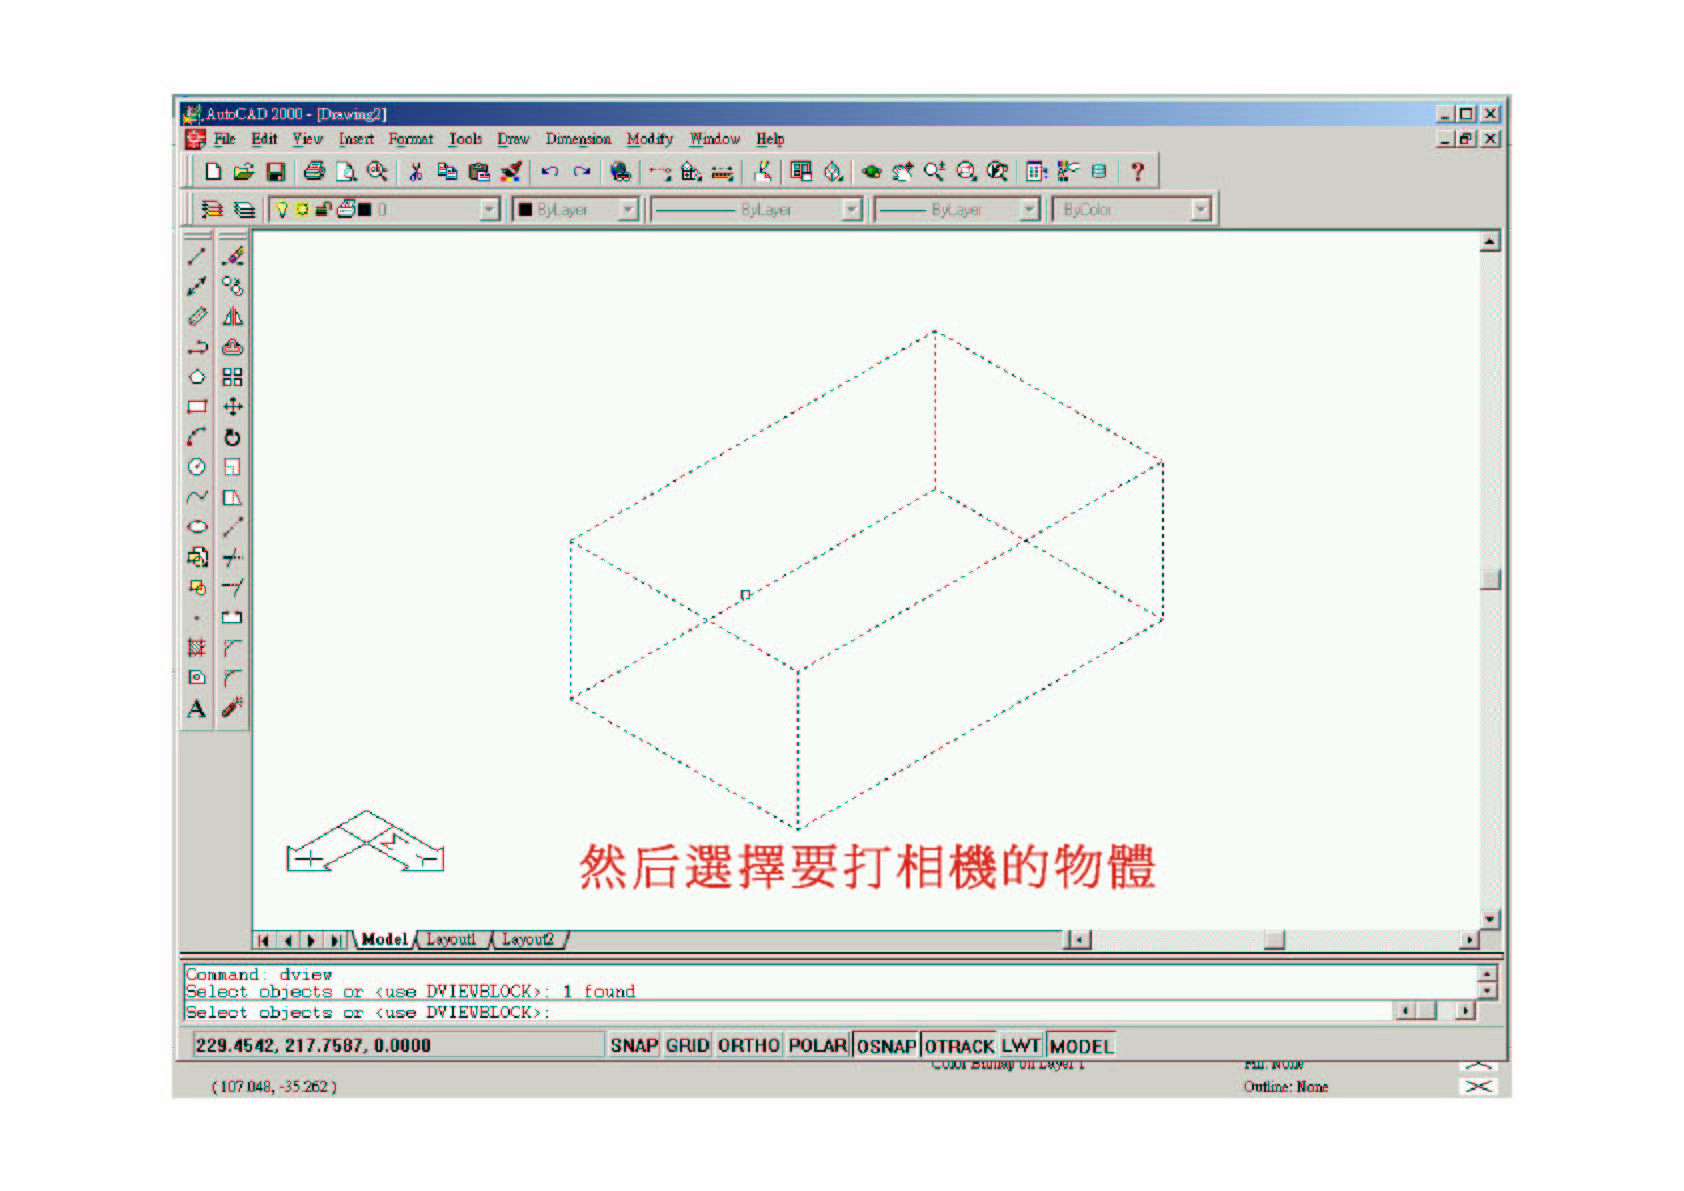This screenshot has width=1684, height=1191.
Task: Open the View menu
Action: (x=308, y=139)
